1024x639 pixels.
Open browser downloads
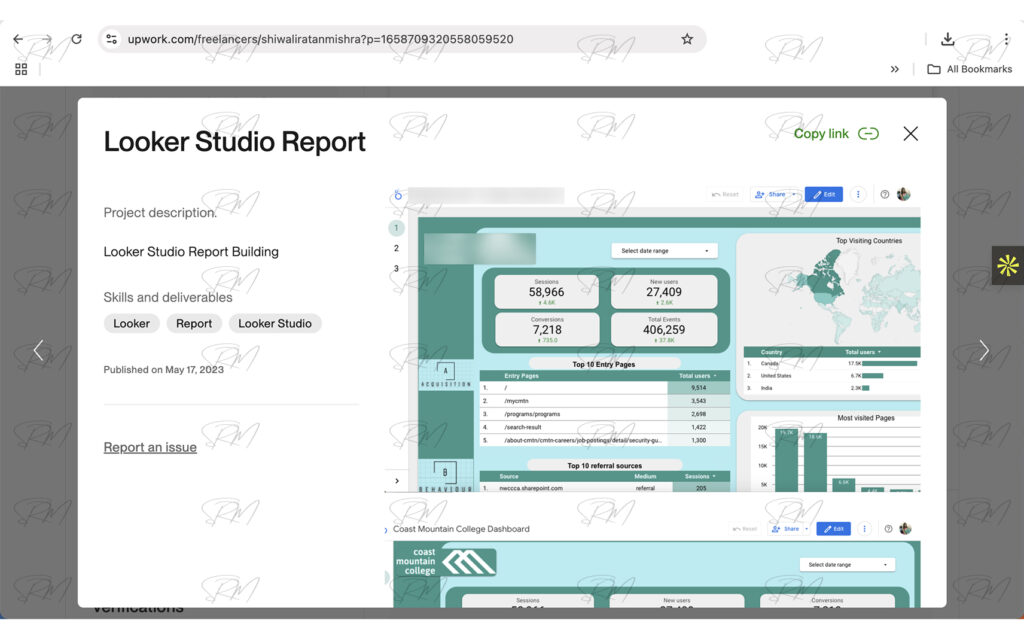click(947, 39)
